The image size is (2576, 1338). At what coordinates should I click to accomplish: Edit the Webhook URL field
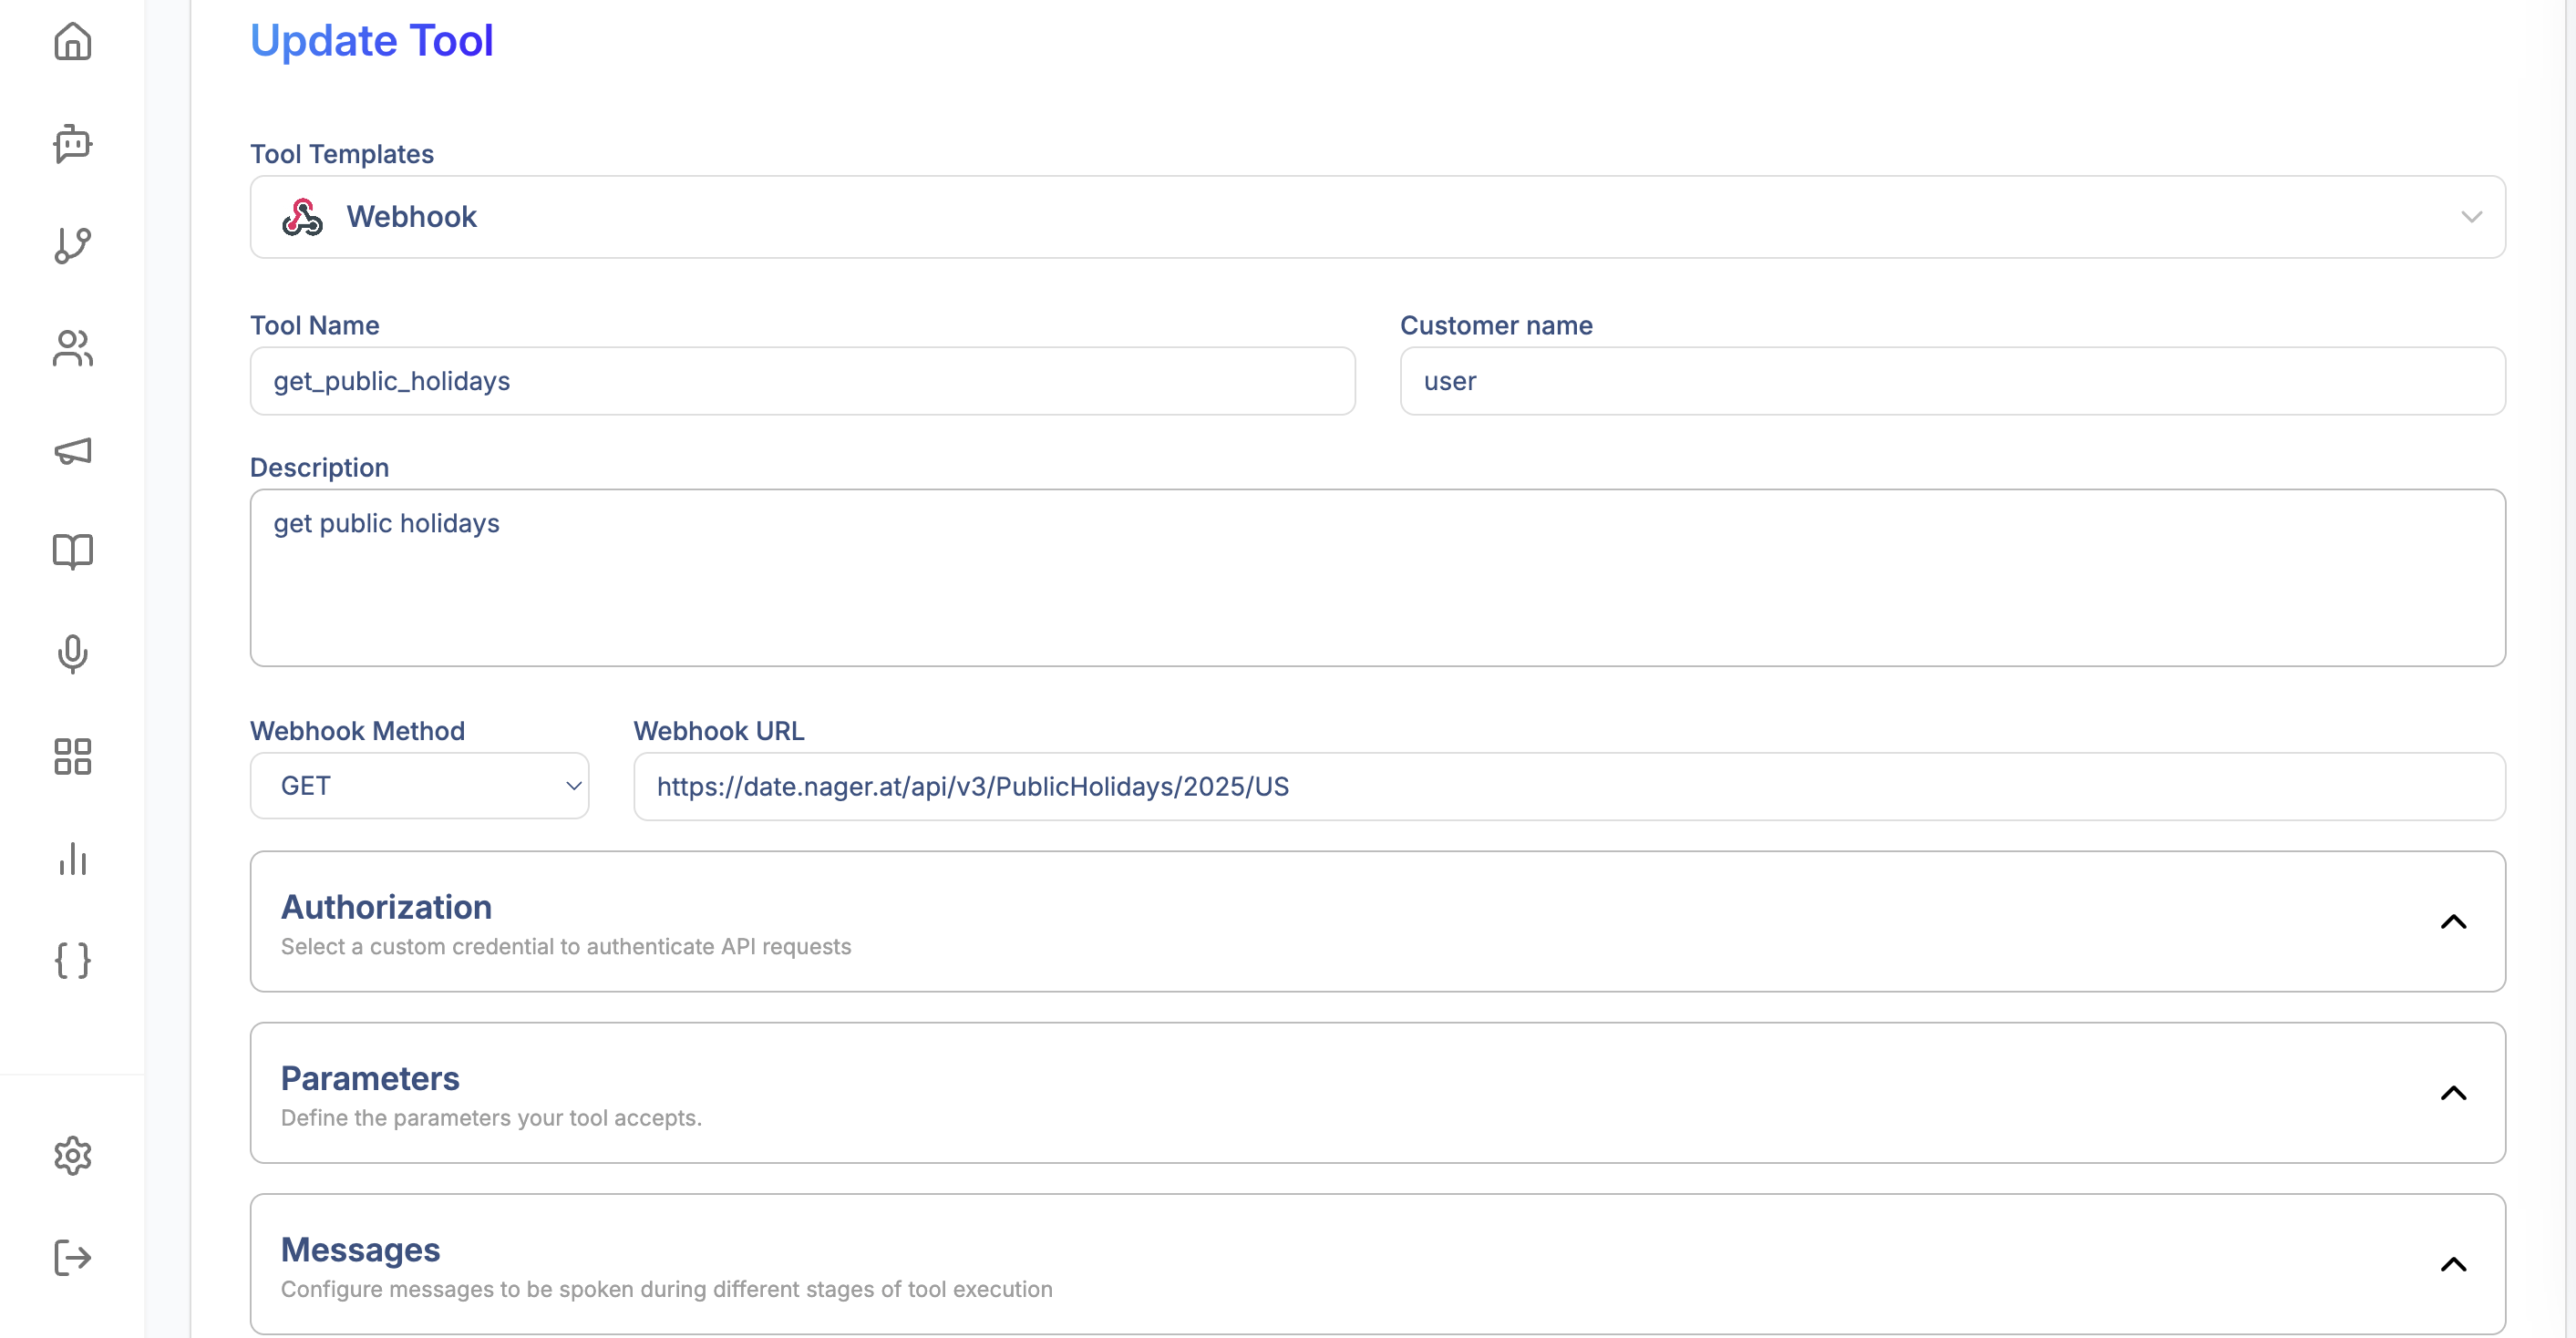1200,786
